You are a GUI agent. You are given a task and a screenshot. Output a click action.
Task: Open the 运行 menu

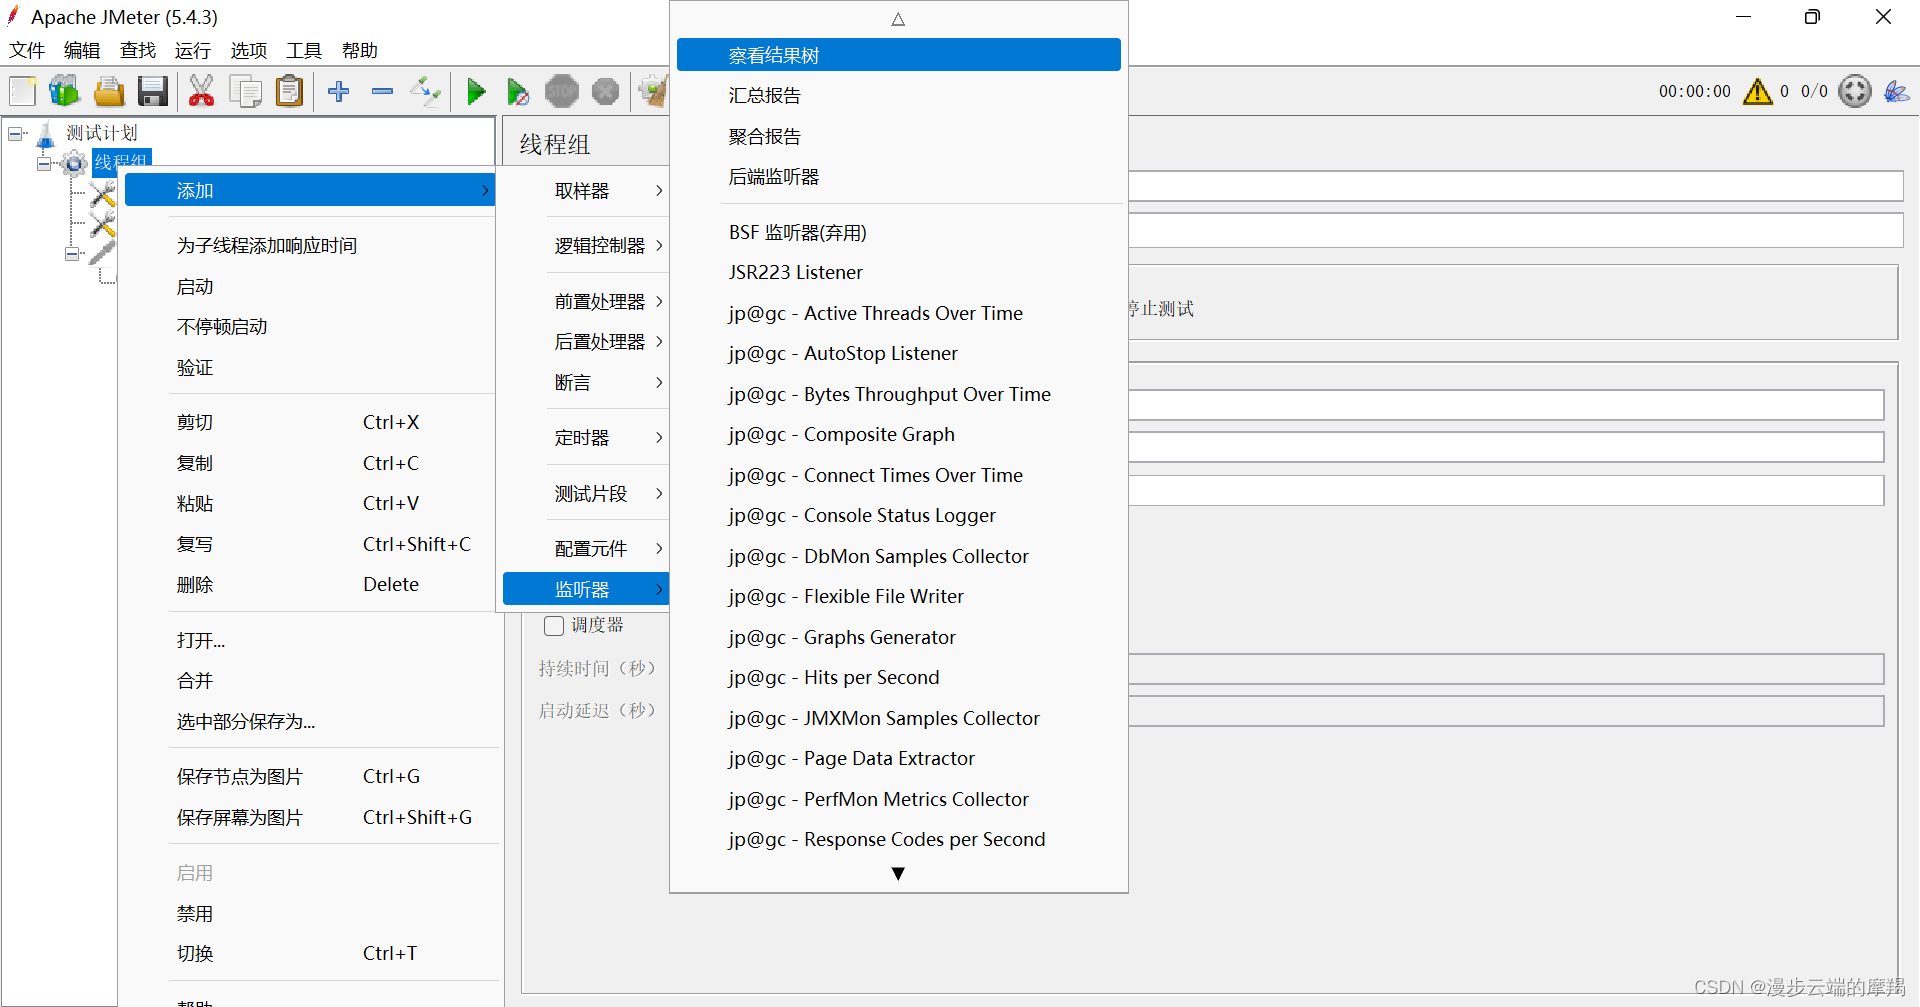pyautogui.click(x=193, y=51)
